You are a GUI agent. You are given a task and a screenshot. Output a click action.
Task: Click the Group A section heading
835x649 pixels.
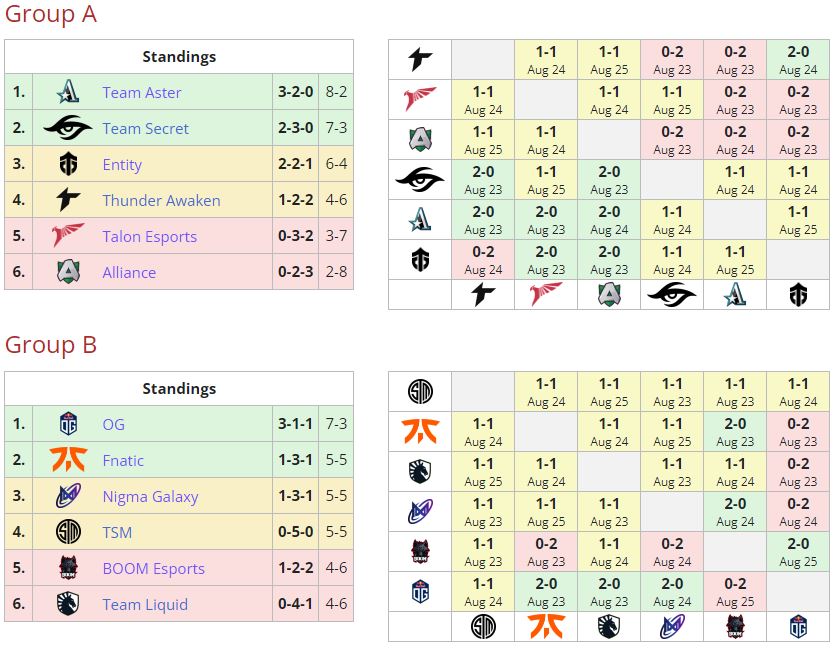tap(51, 14)
